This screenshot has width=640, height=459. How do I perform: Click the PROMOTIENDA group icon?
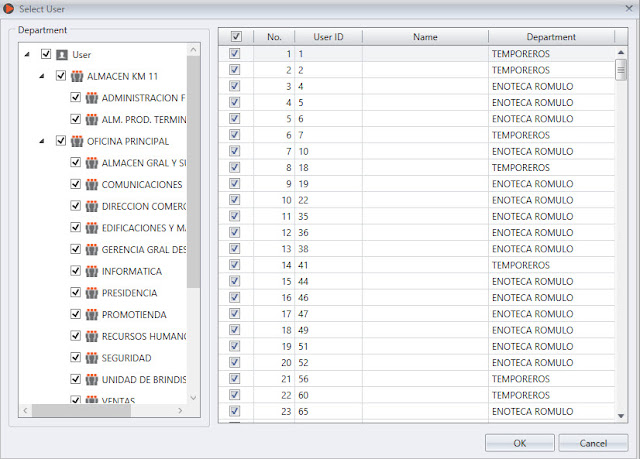[91, 315]
